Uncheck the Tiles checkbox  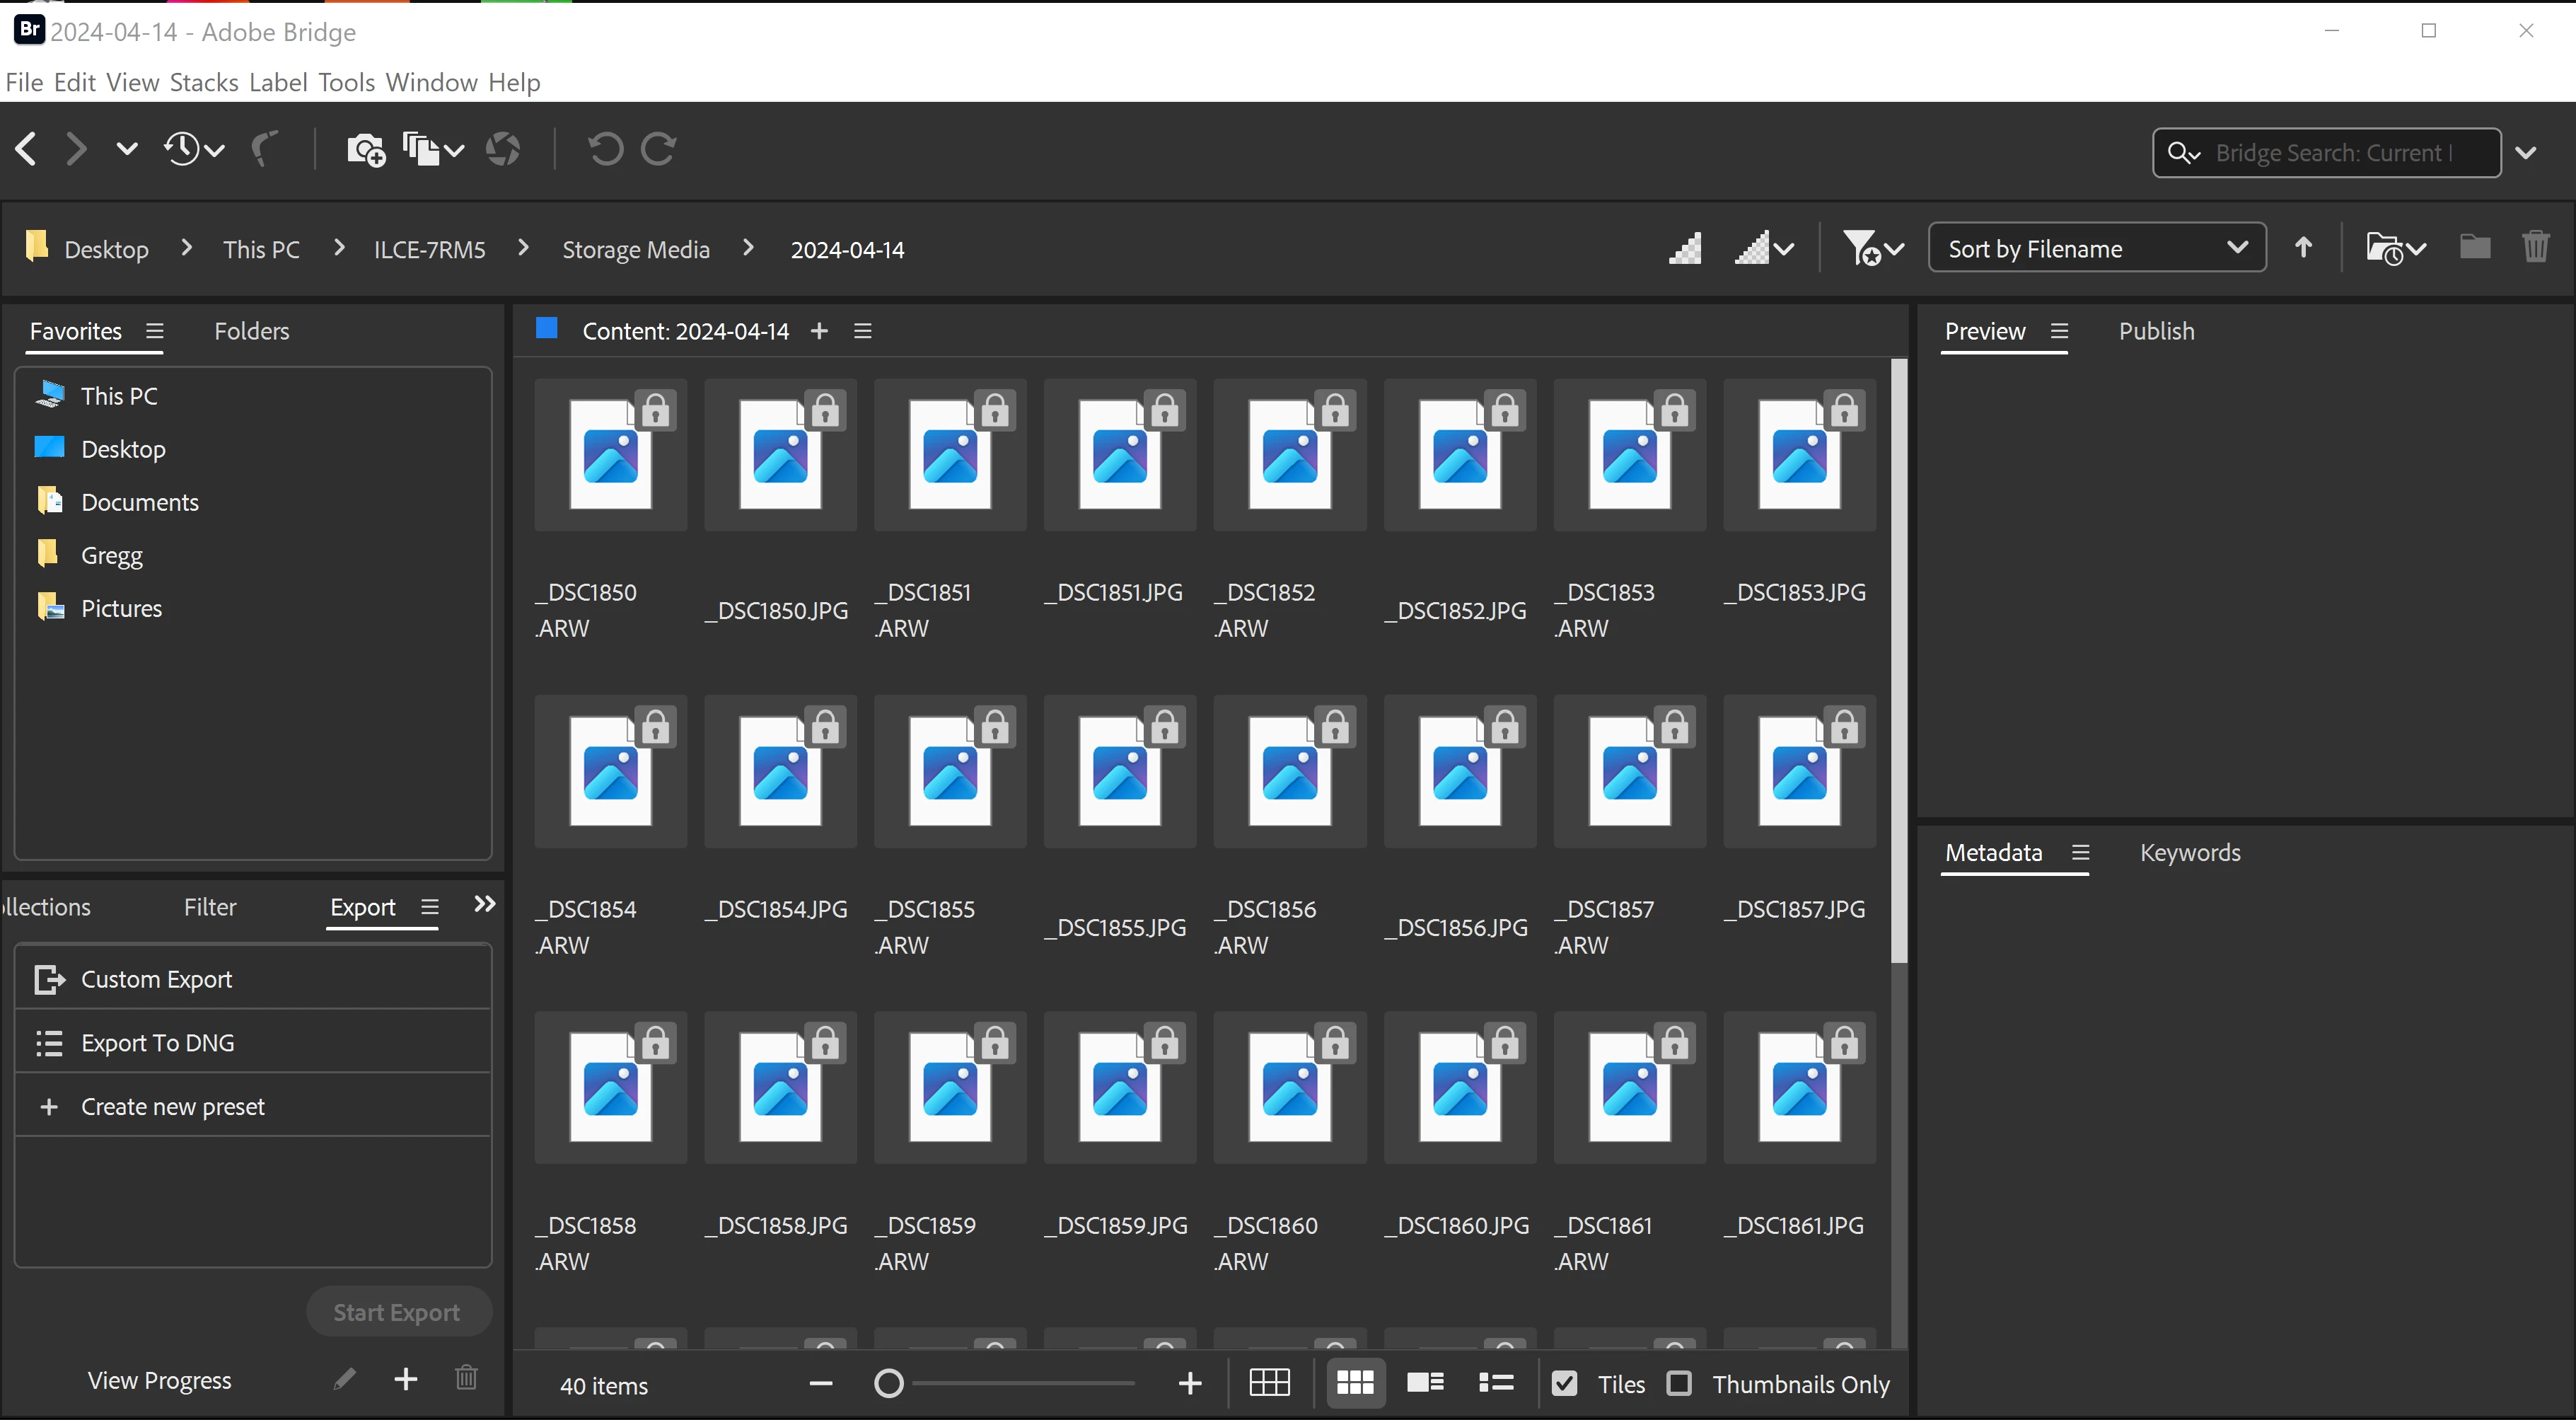(1564, 1384)
